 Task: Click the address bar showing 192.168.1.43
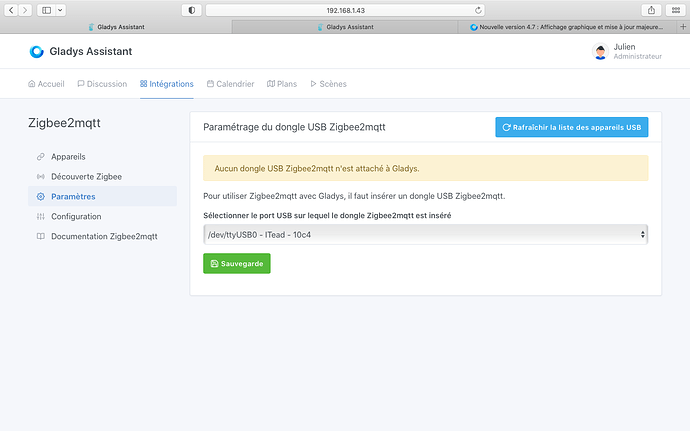coord(345,10)
